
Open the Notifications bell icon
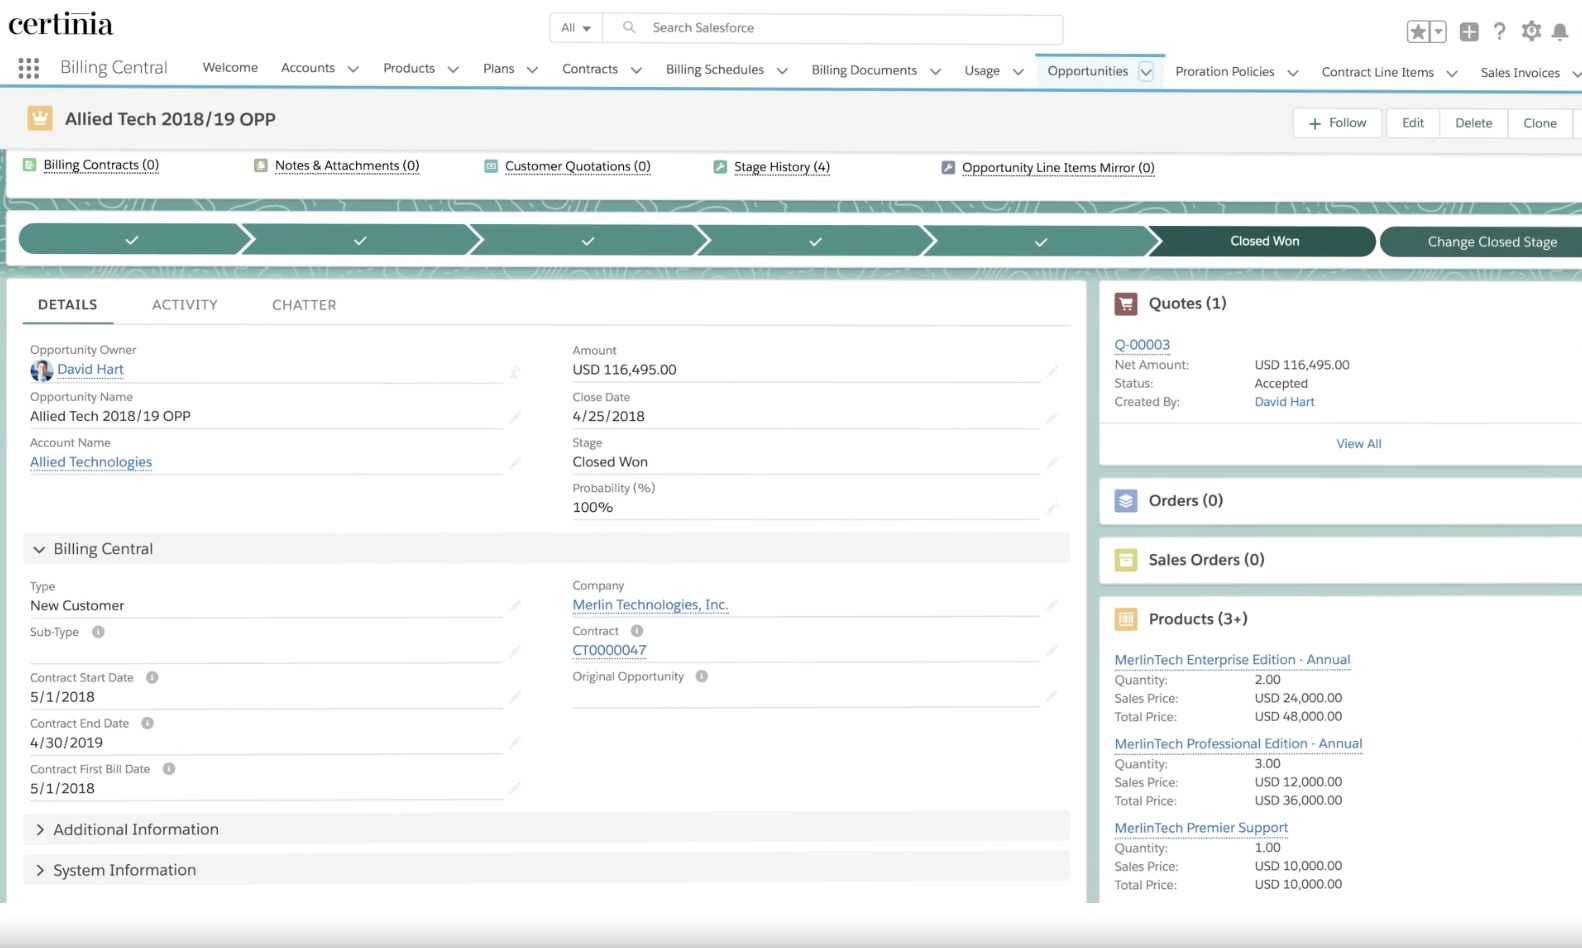coord(1560,32)
